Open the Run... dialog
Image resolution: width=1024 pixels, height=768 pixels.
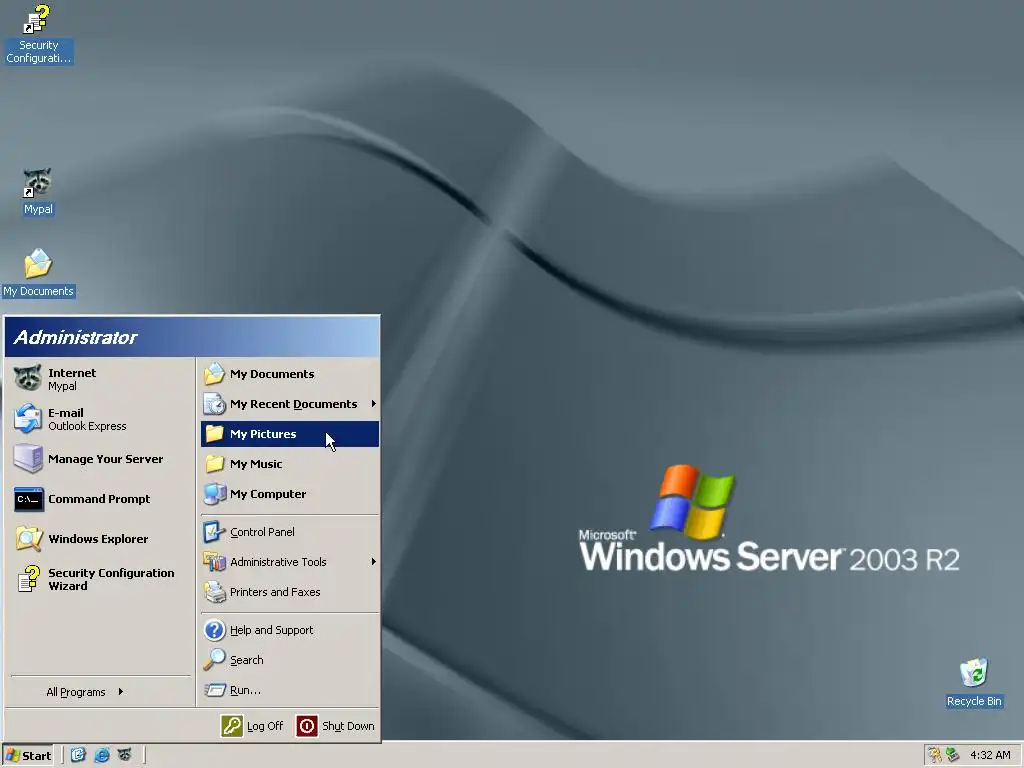[290, 690]
